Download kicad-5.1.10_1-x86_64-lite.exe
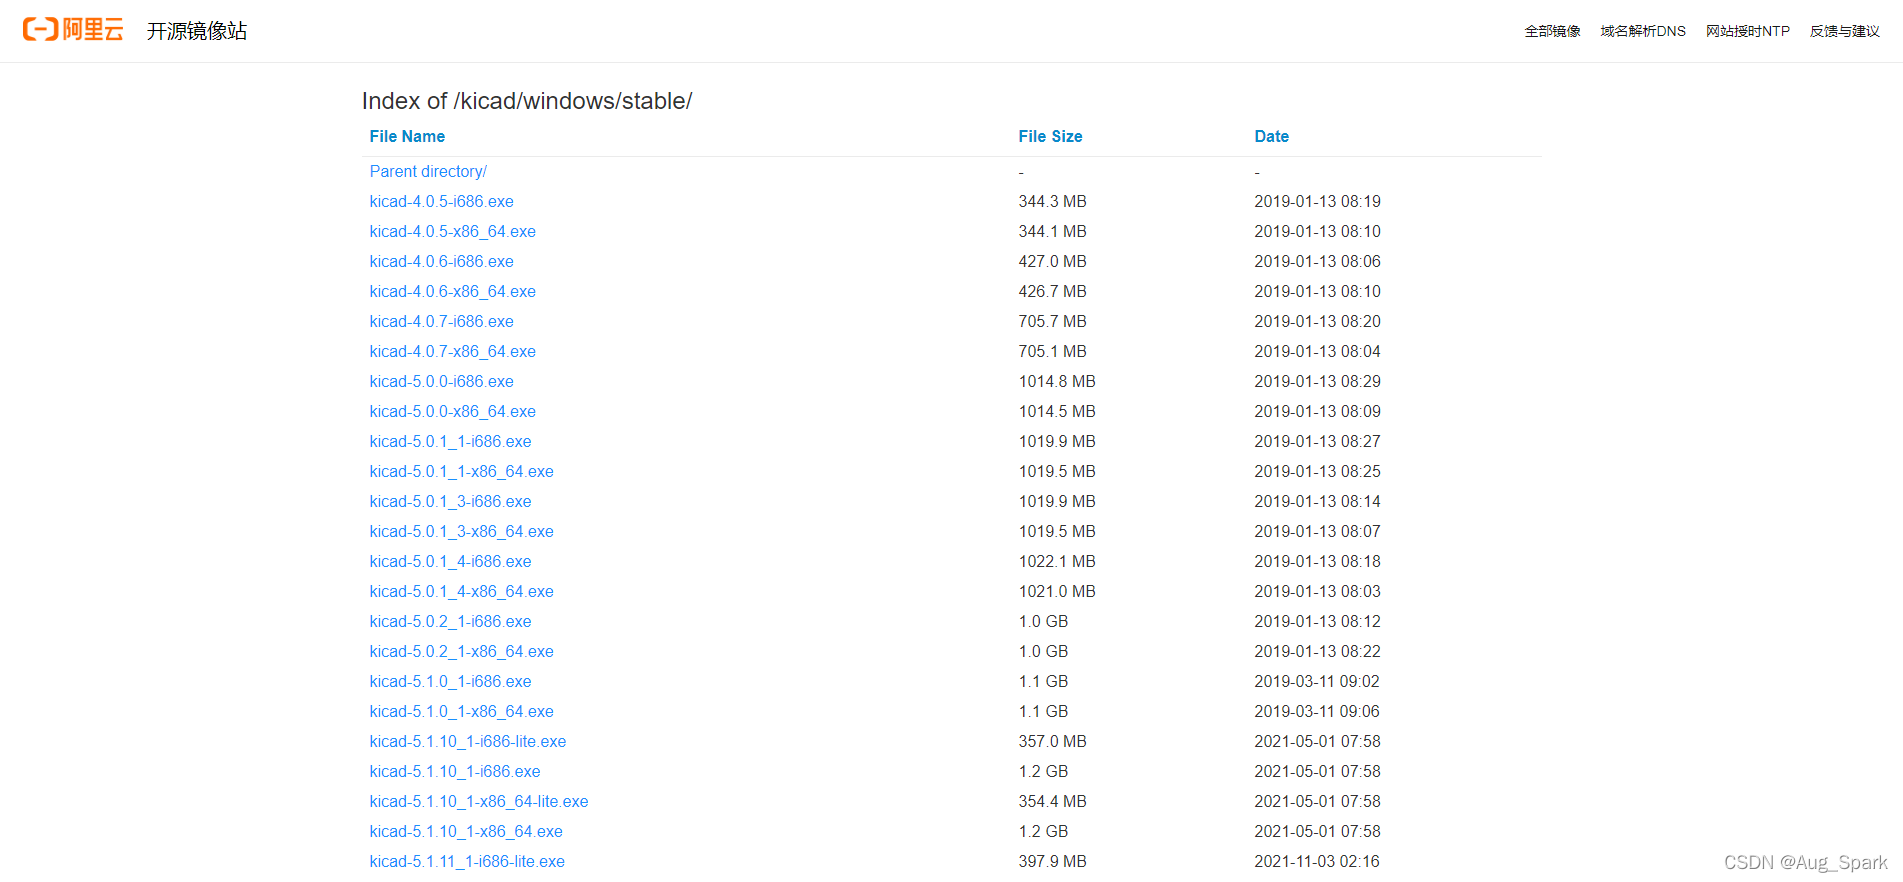Image resolution: width=1903 pixels, height=882 pixels. point(478,801)
